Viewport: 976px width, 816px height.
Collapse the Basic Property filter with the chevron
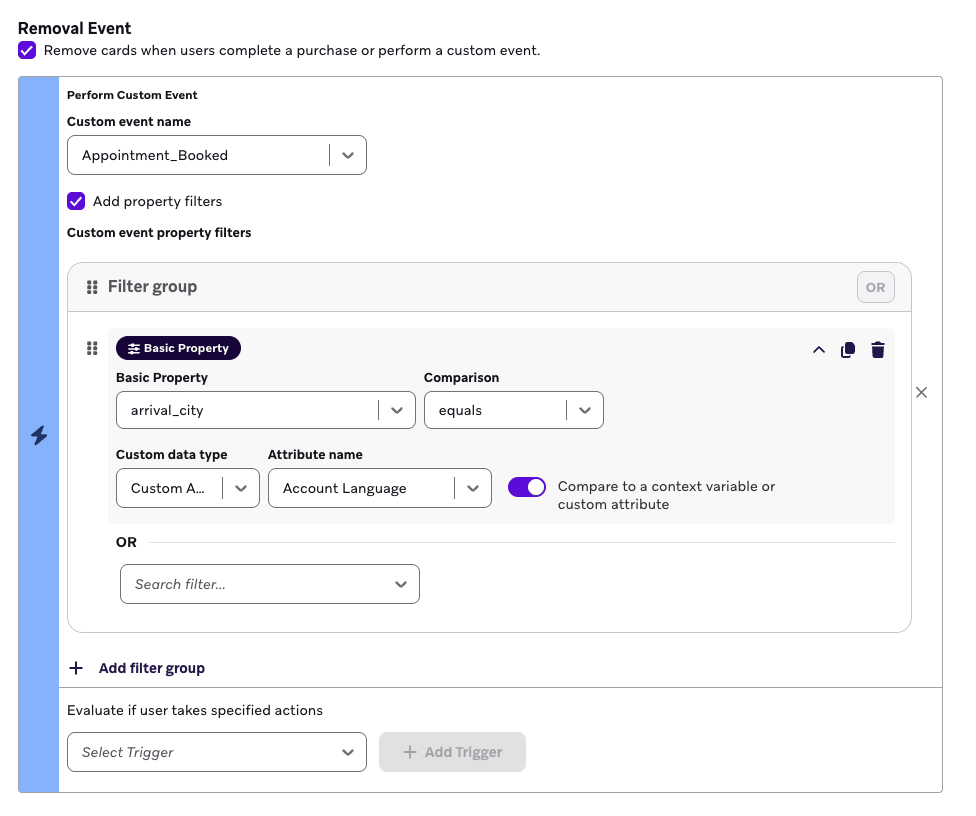pyautogui.click(x=818, y=349)
